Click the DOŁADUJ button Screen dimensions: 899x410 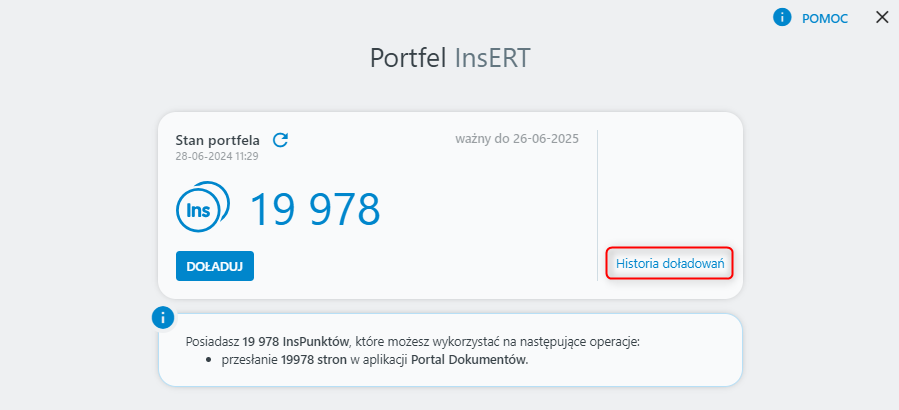coord(215,266)
